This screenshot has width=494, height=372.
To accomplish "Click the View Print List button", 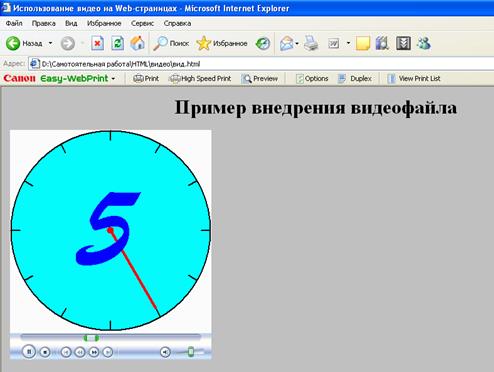I will click(414, 79).
